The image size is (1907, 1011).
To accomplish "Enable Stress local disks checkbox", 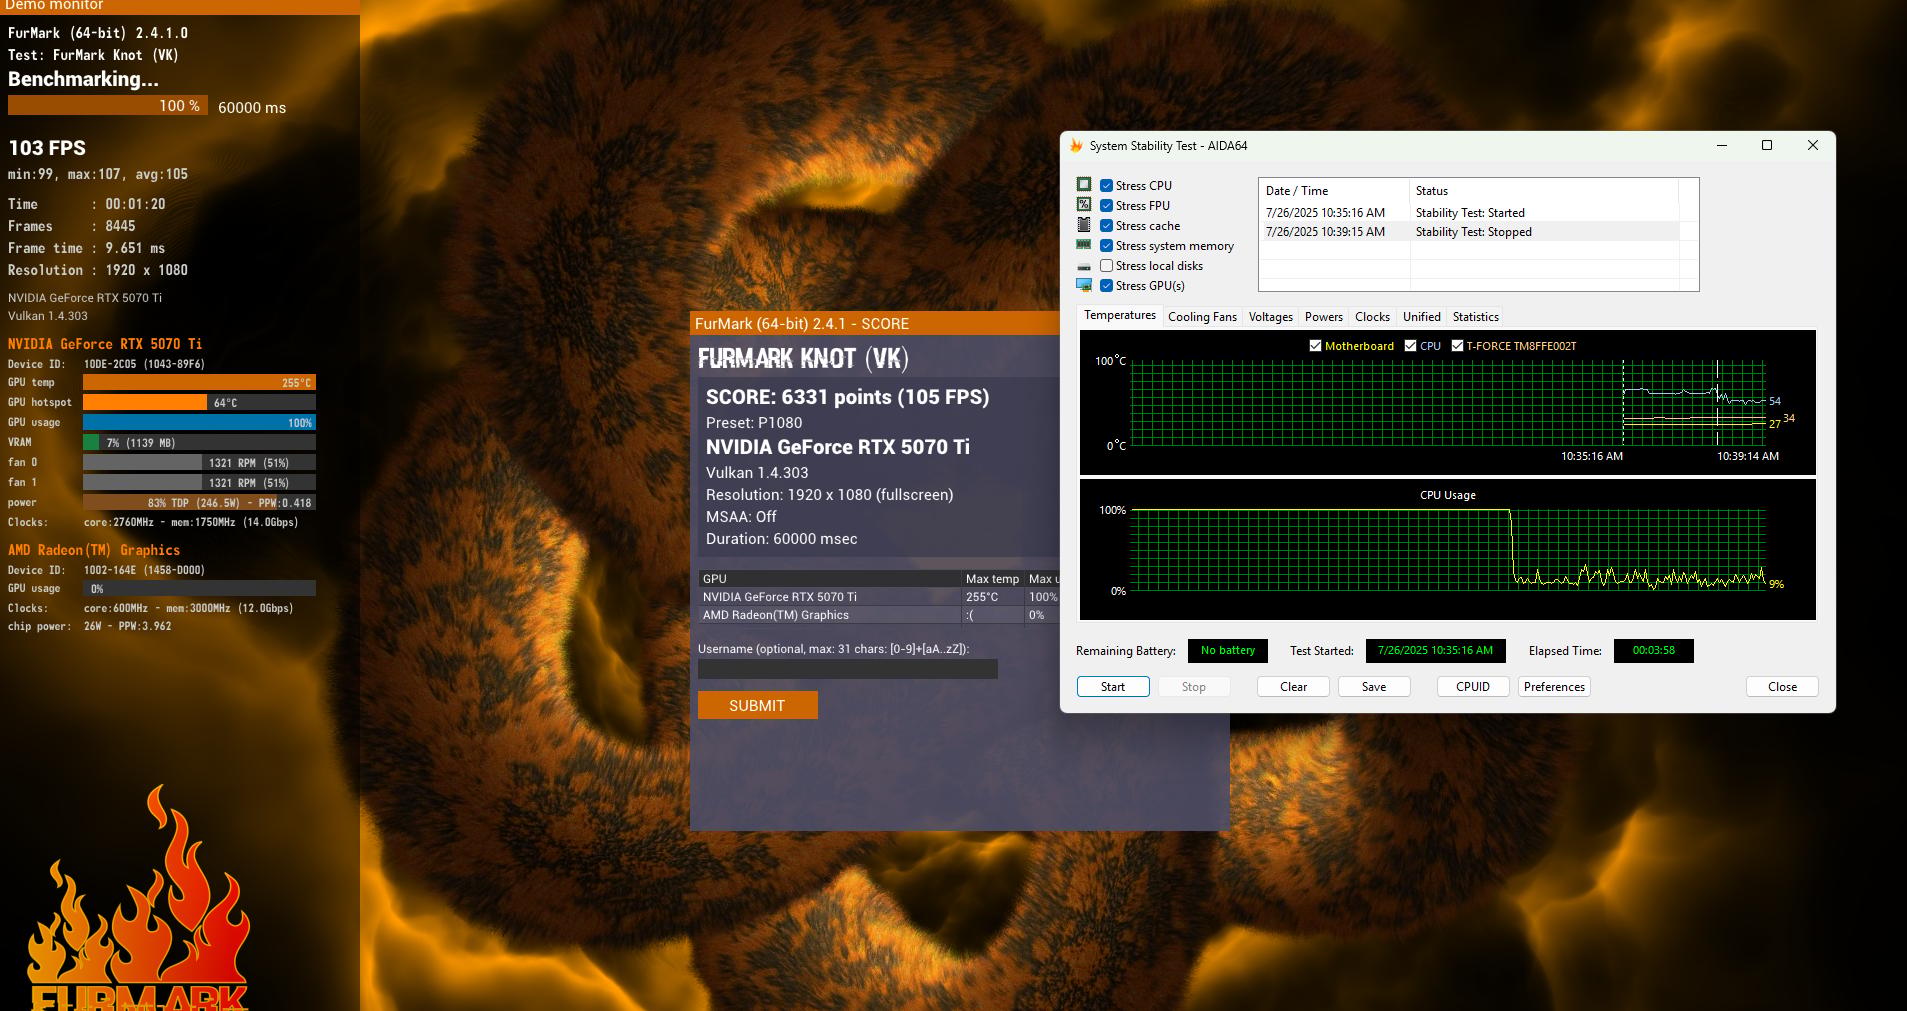I will 1106,266.
